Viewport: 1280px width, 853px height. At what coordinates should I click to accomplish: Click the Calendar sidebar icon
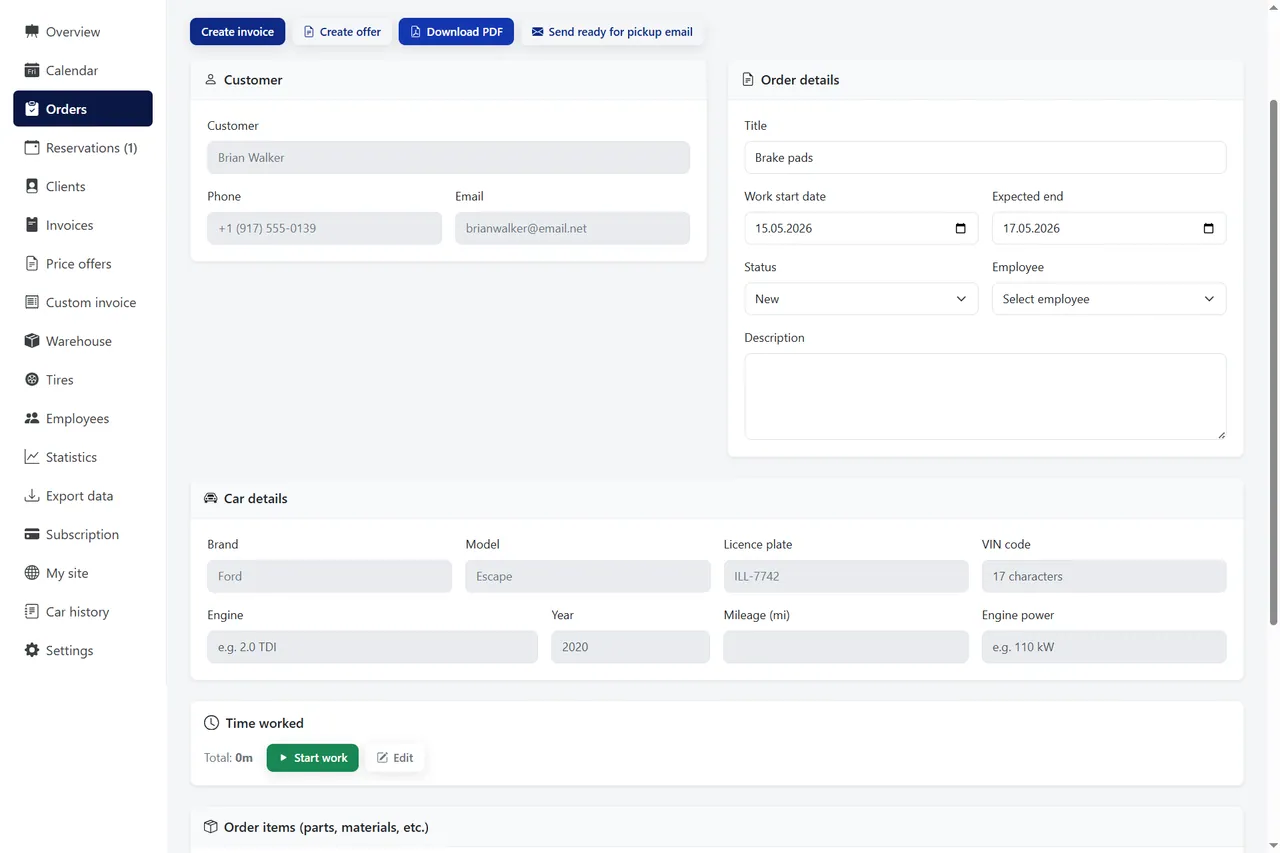coord(32,70)
